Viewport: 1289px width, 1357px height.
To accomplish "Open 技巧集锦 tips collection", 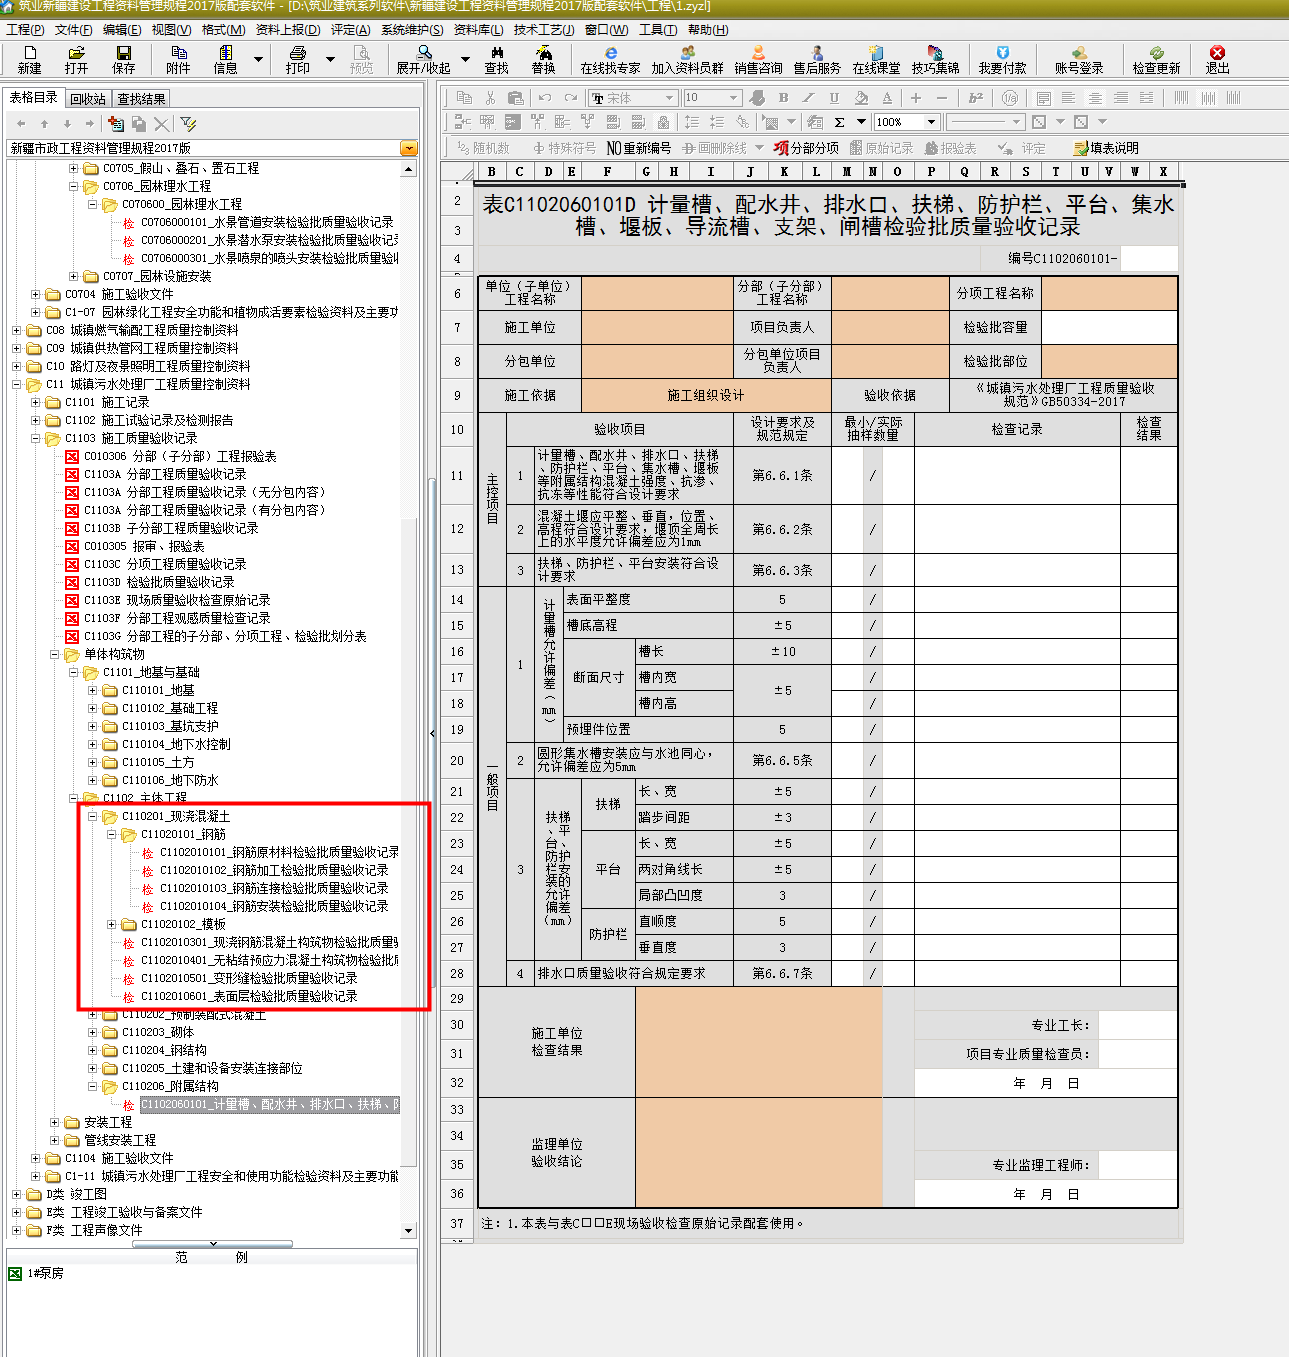I will point(935,59).
